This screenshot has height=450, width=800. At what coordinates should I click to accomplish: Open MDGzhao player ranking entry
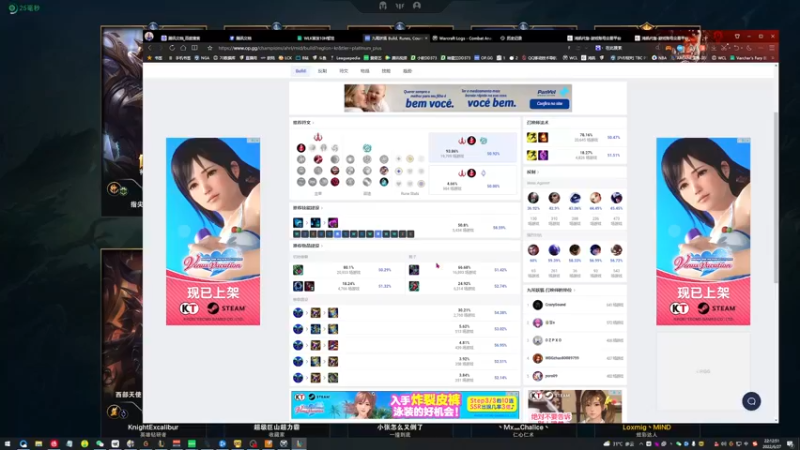pyautogui.click(x=574, y=358)
